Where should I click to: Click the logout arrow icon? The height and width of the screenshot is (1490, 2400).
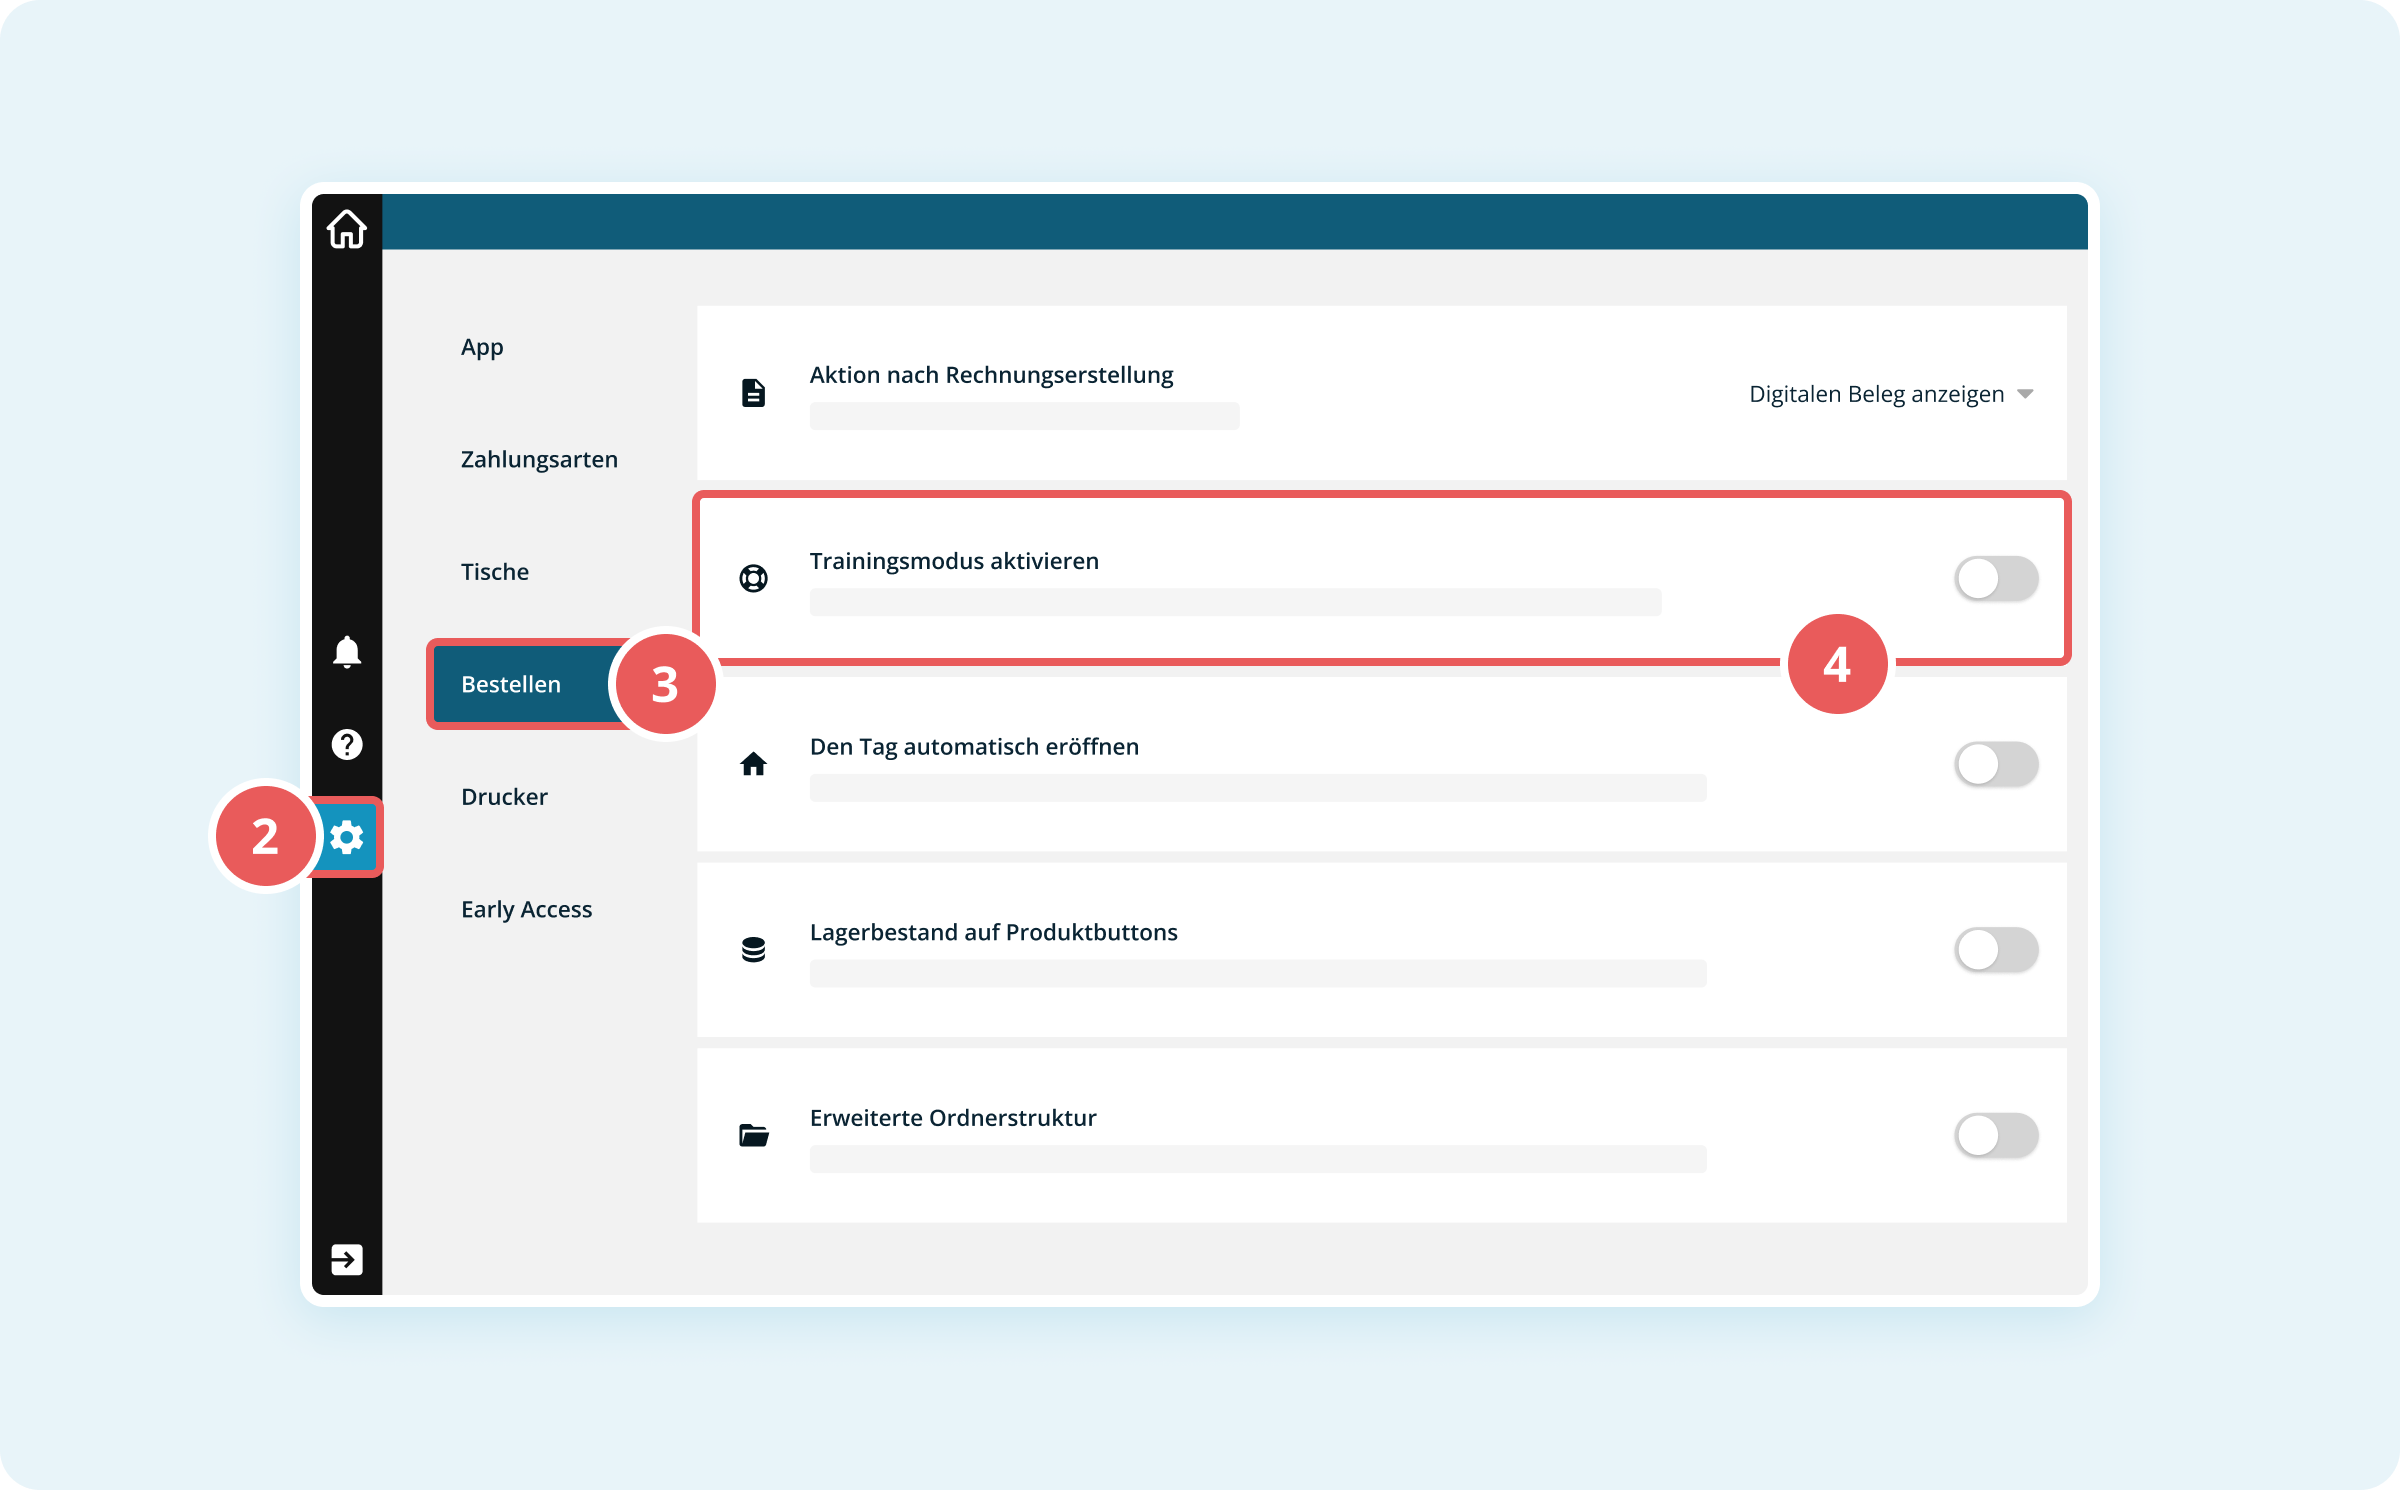point(346,1259)
